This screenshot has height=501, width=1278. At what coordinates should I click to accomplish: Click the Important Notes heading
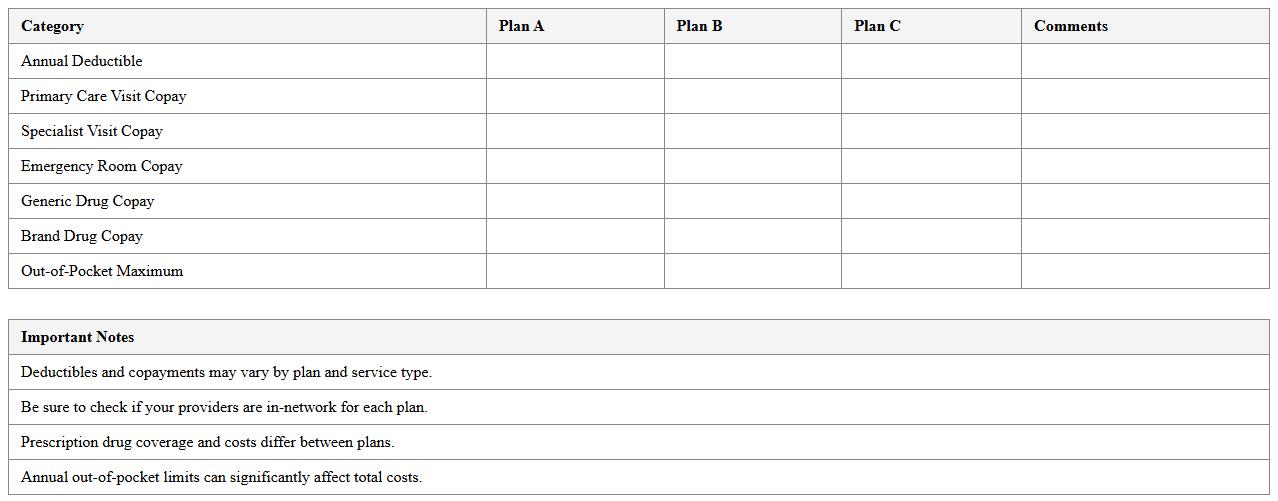[77, 337]
